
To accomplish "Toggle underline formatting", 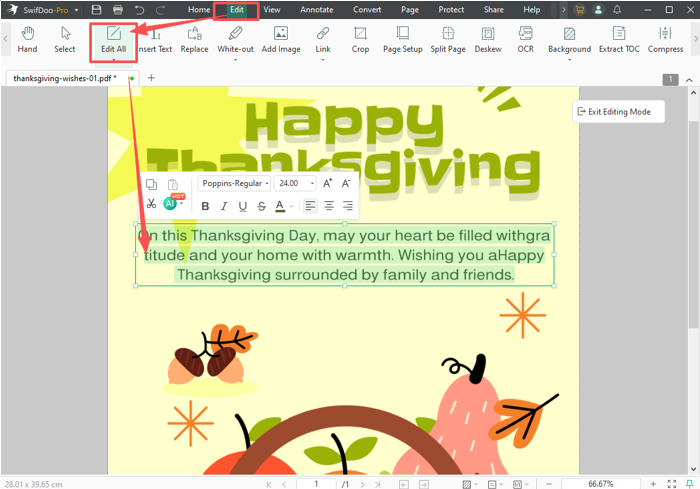I will coord(243,206).
